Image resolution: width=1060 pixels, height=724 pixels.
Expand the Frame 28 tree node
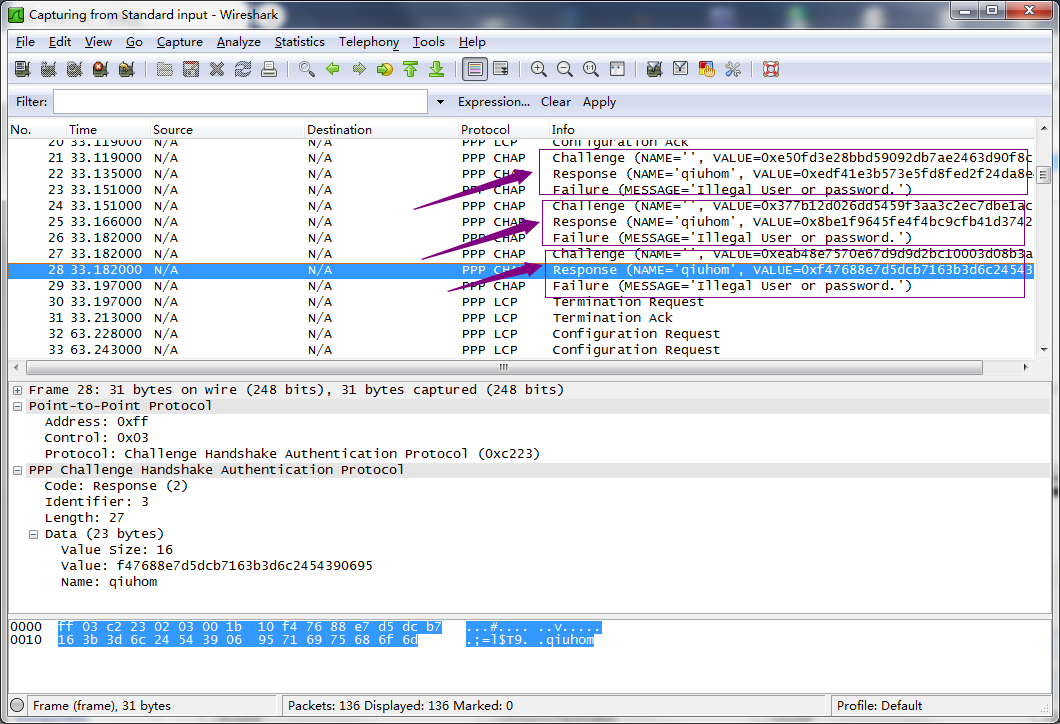point(18,390)
